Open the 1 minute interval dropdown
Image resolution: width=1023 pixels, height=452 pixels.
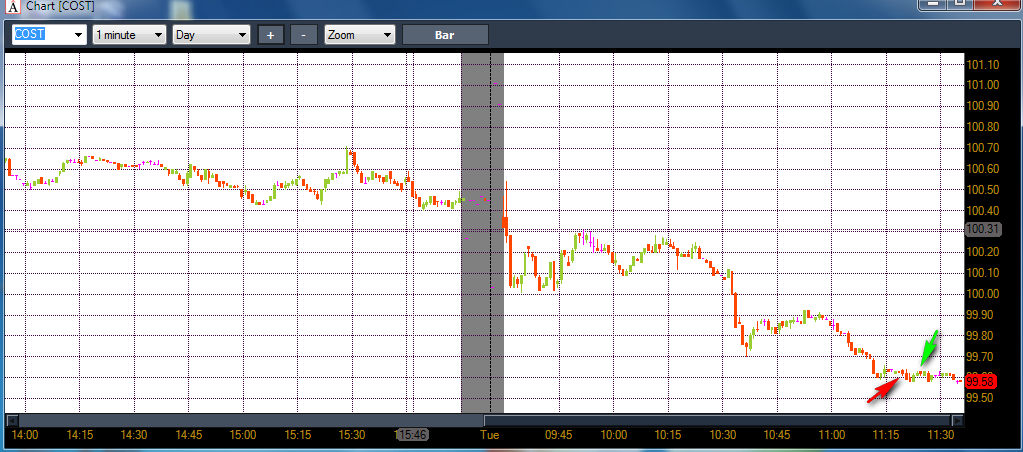click(x=129, y=35)
